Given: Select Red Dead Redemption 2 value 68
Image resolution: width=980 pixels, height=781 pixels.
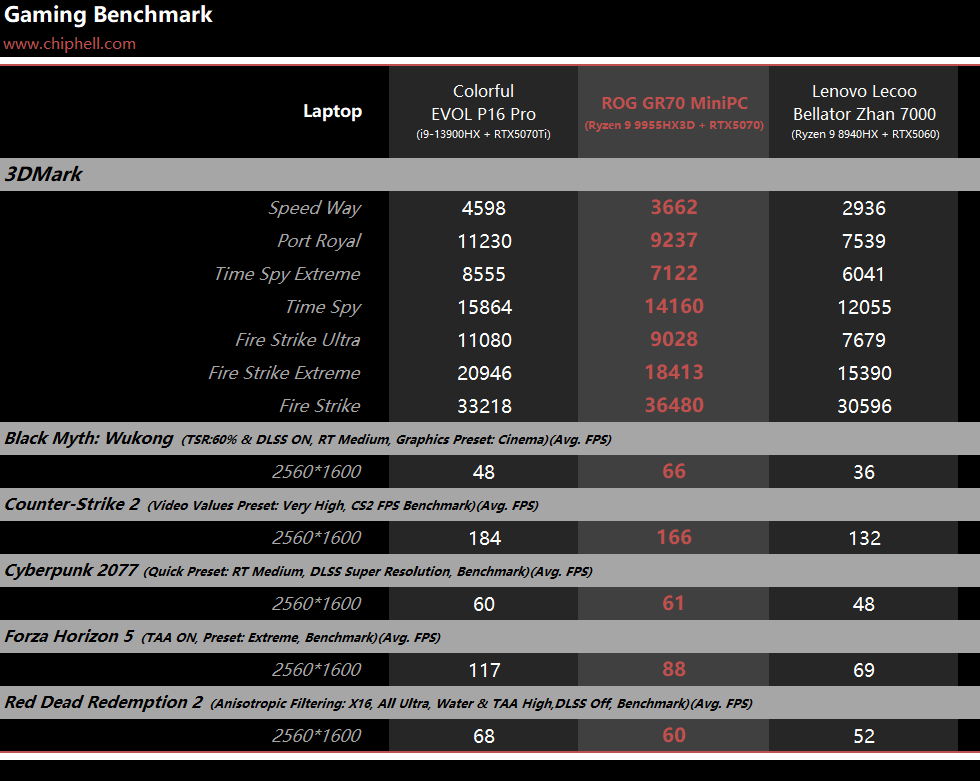Looking at the screenshot, I should click(484, 737).
